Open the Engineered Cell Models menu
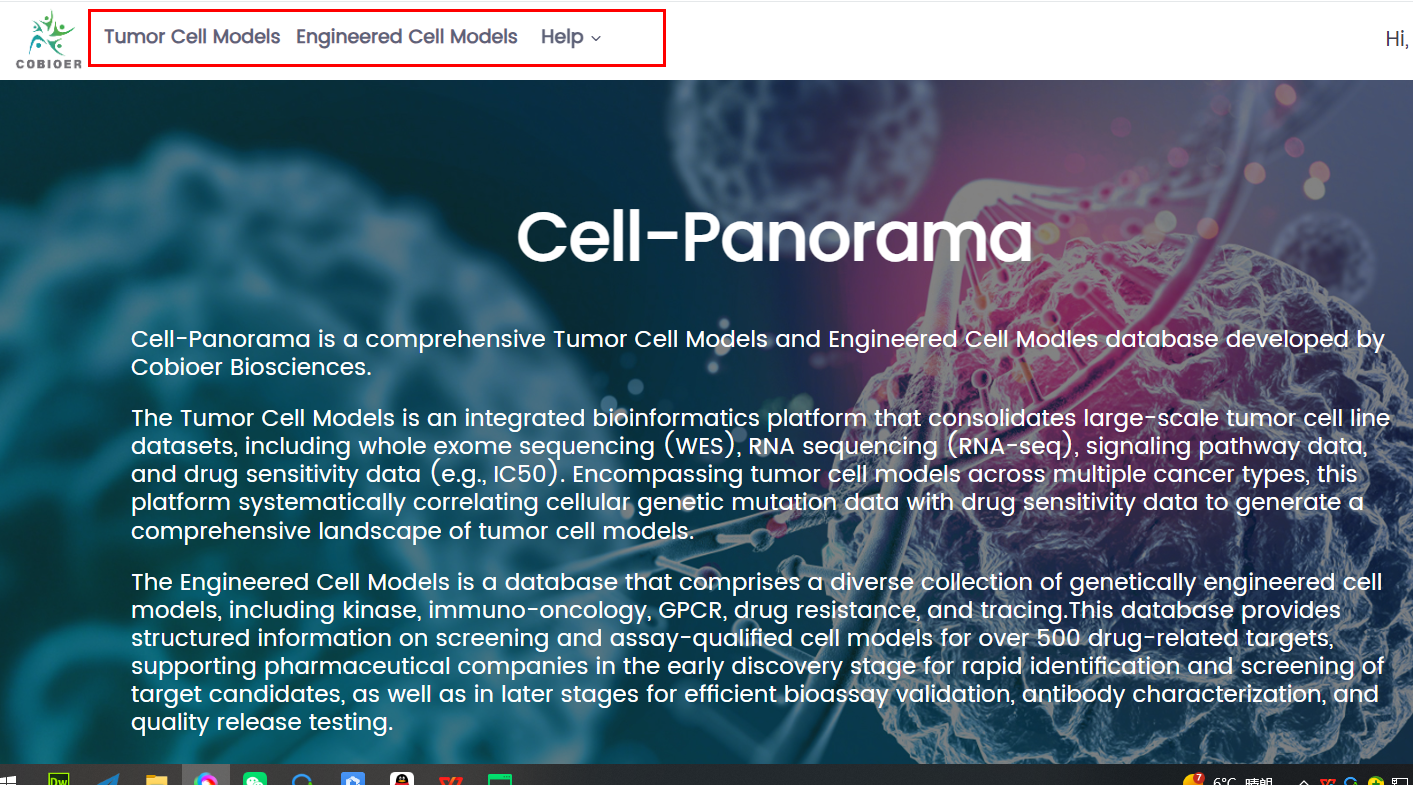This screenshot has height=785, width=1413. pos(406,37)
